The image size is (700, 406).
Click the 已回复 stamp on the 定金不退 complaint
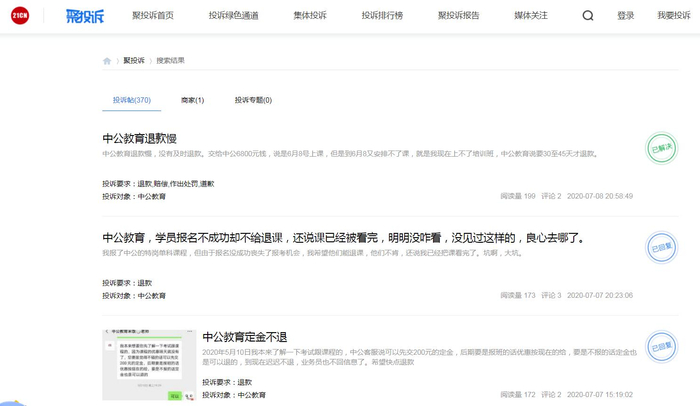pos(662,347)
